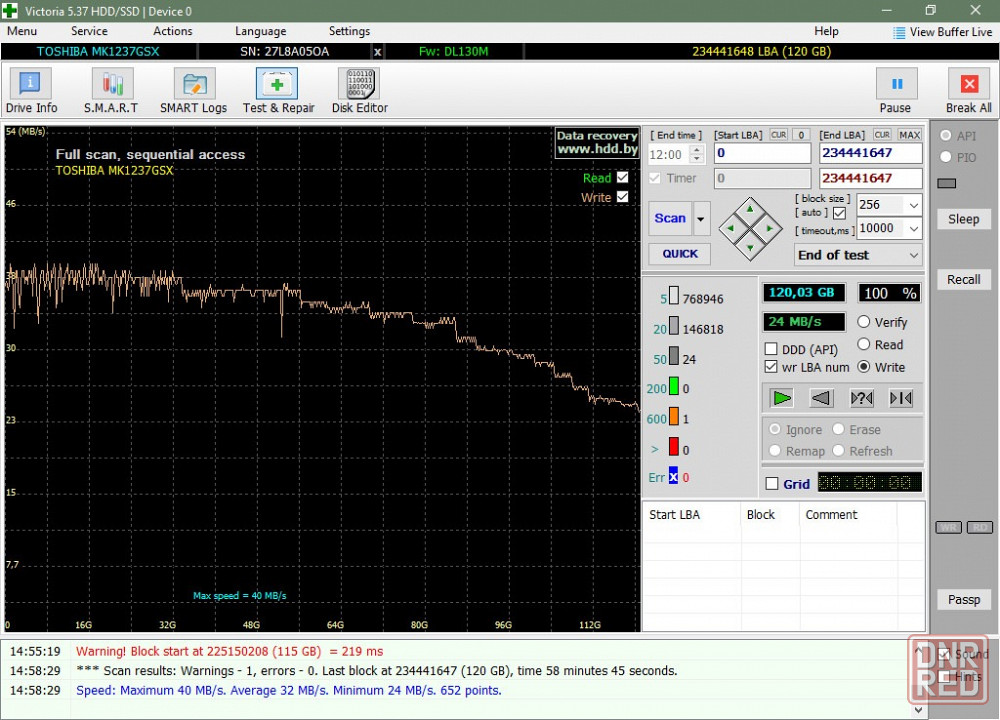The width and height of the screenshot is (1000, 720).
Task: Click the red slow block swatch
Action: [x=673, y=447]
